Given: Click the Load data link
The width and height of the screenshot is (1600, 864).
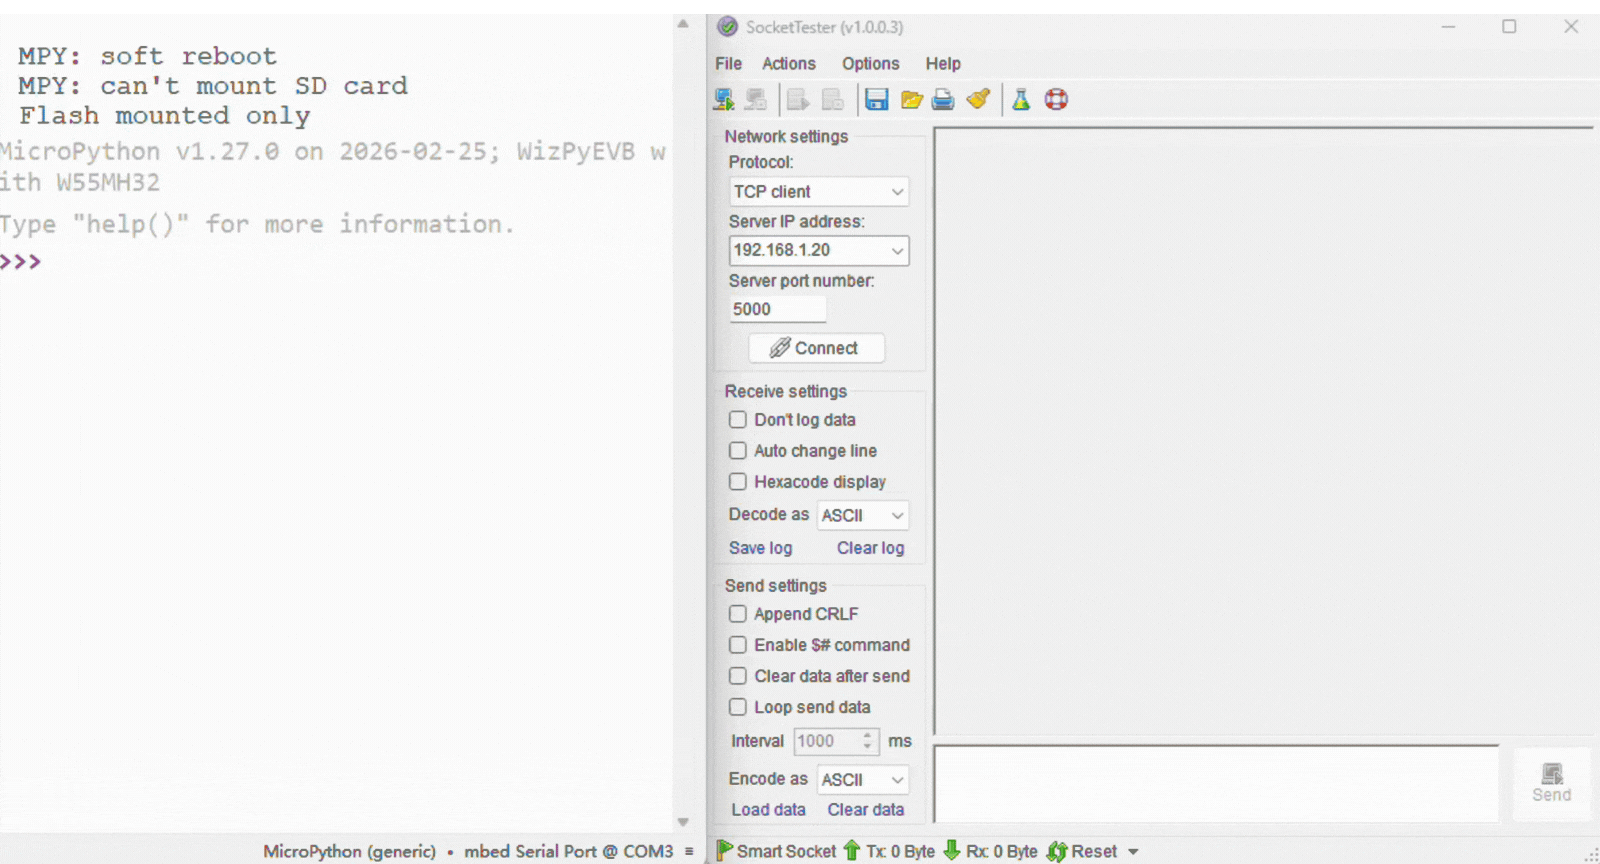Looking at the screenshot, I should tap(768, 810).
